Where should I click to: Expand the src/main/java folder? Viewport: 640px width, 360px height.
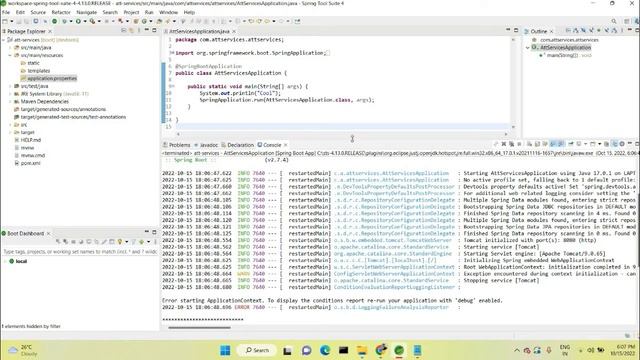(x=11, y=47)
